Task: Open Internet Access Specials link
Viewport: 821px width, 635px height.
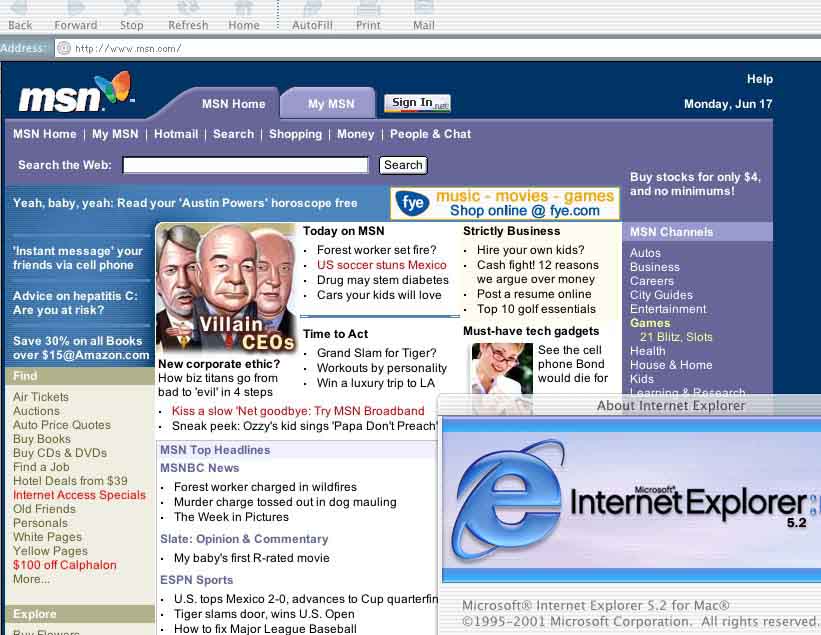Action: 80,495
